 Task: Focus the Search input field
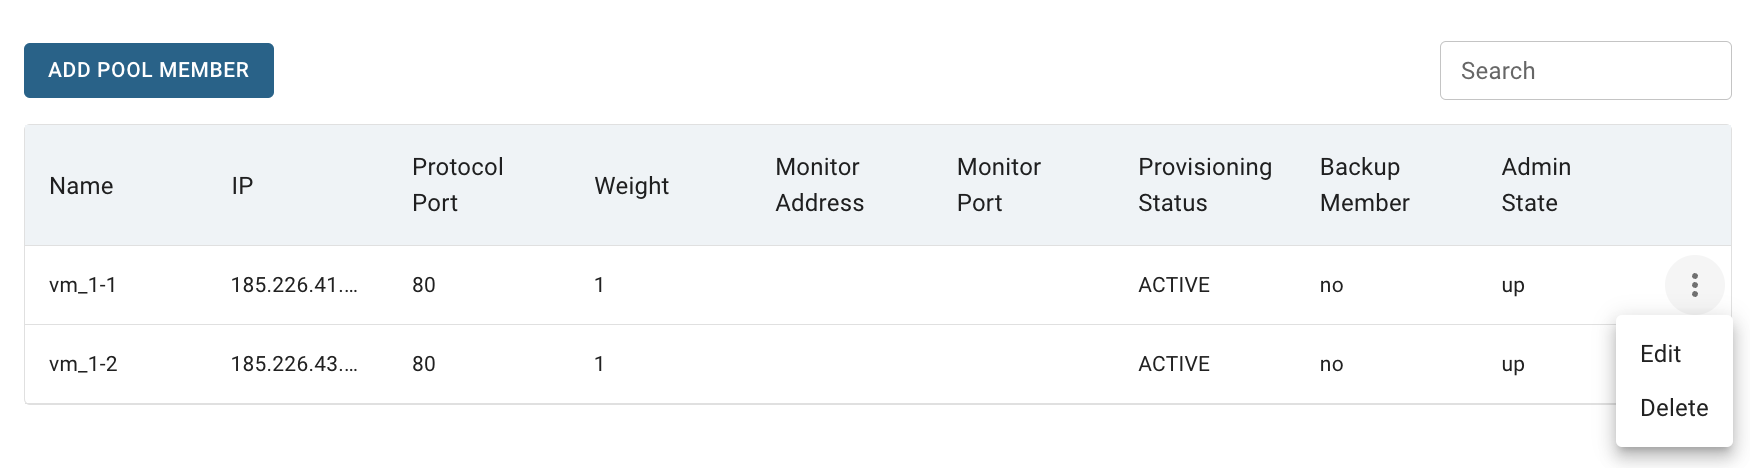(x=1585, y=70)
